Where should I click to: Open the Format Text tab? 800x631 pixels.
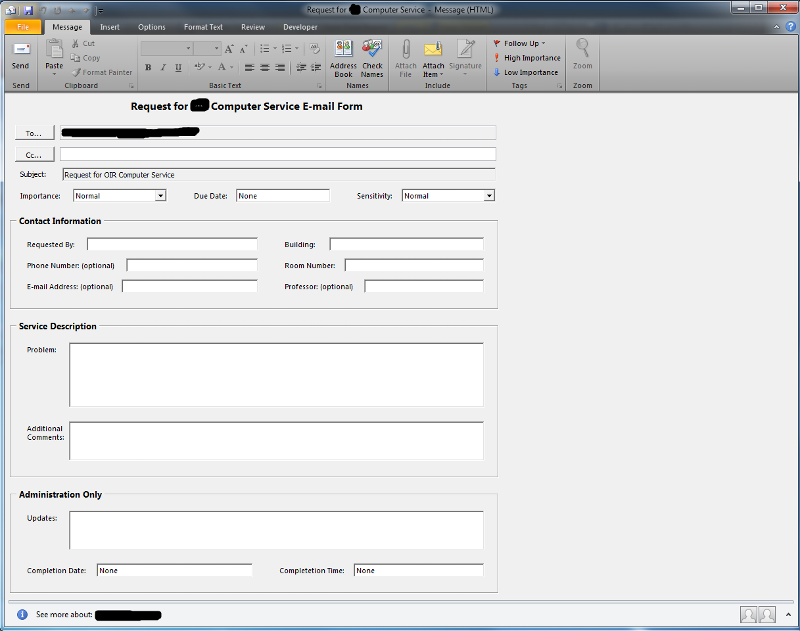(203, 27)
